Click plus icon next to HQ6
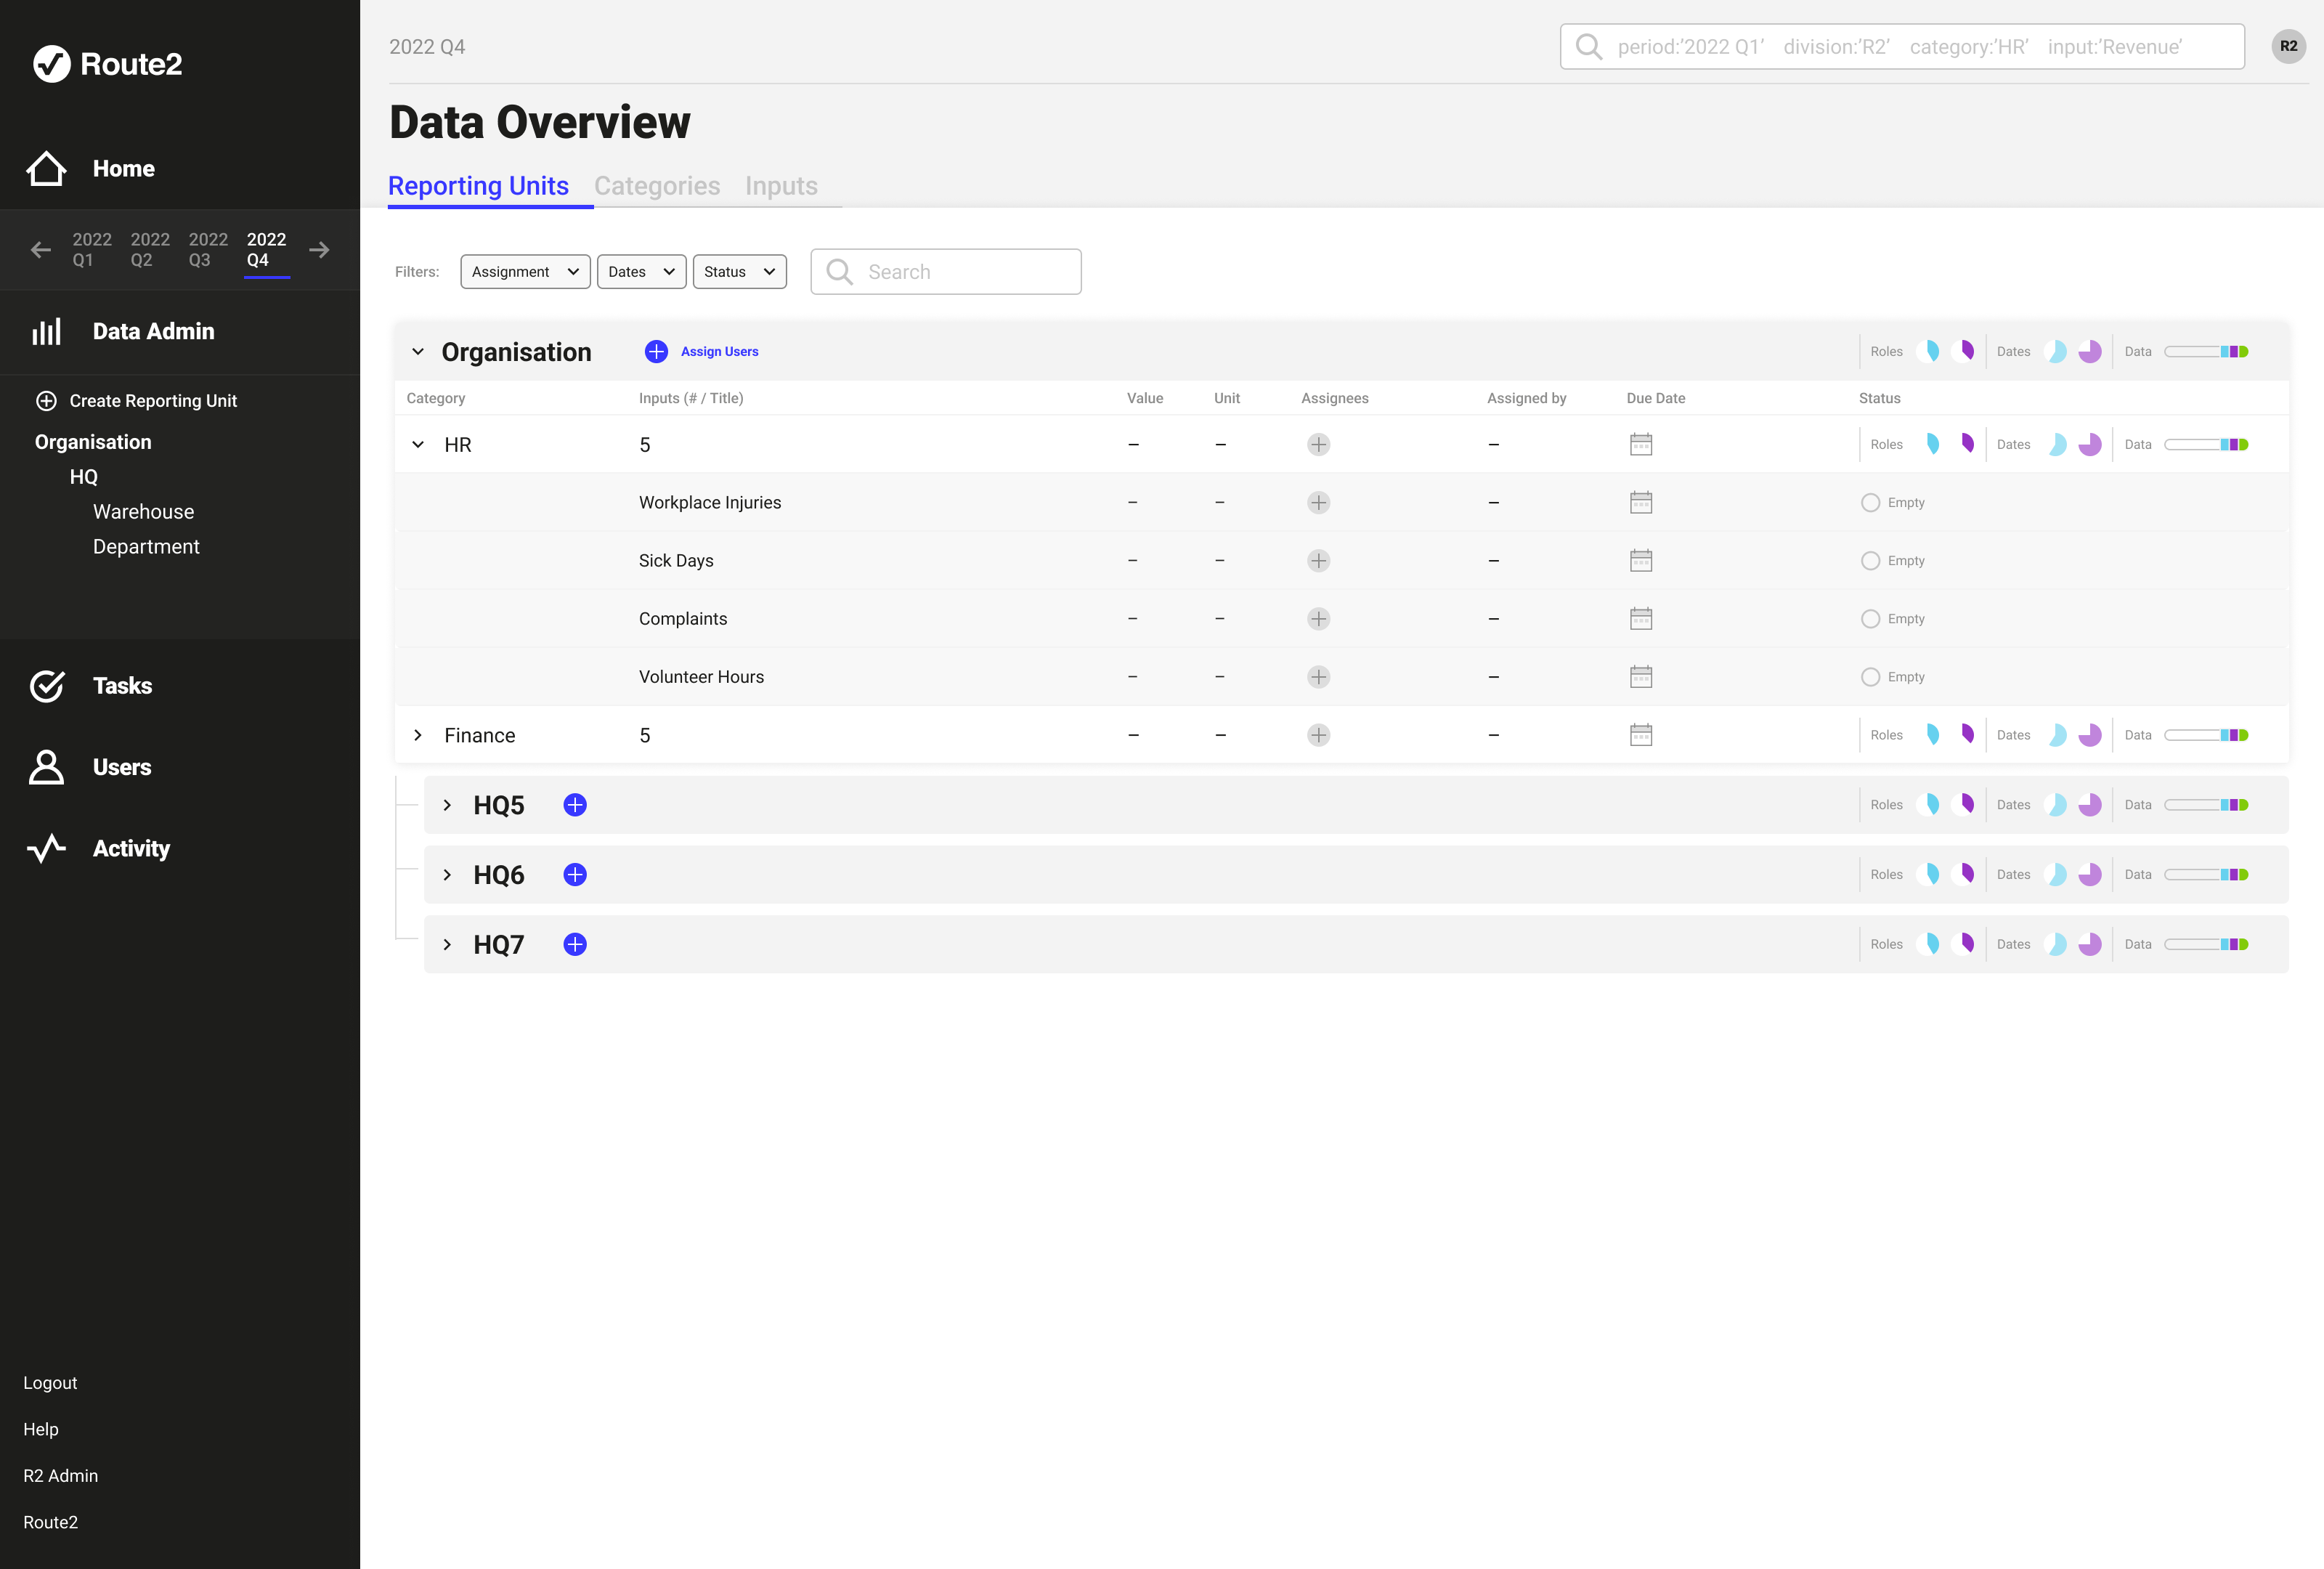 click(x=575, y=875)
